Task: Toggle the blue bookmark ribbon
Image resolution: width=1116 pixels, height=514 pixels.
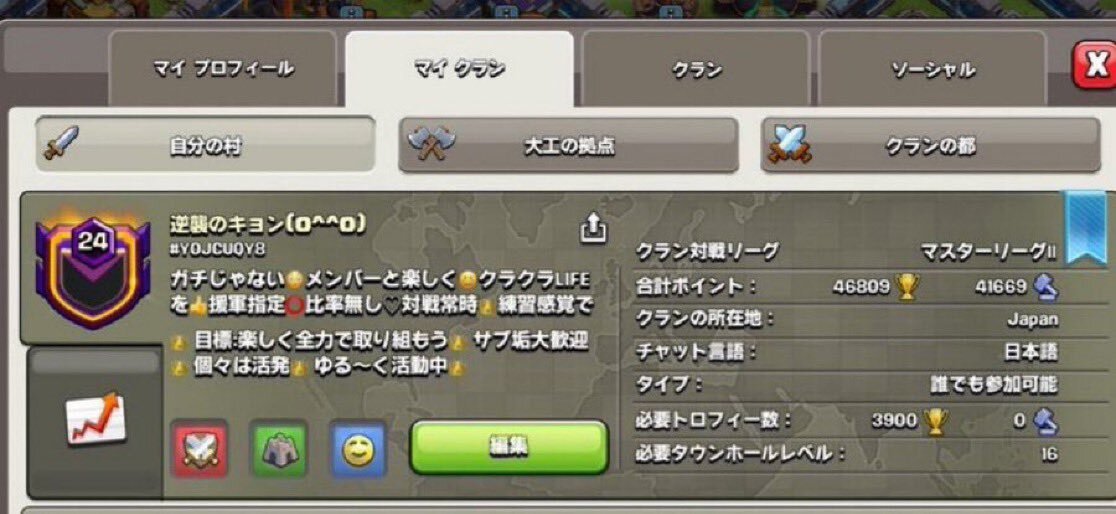Action: point(1086,228)
